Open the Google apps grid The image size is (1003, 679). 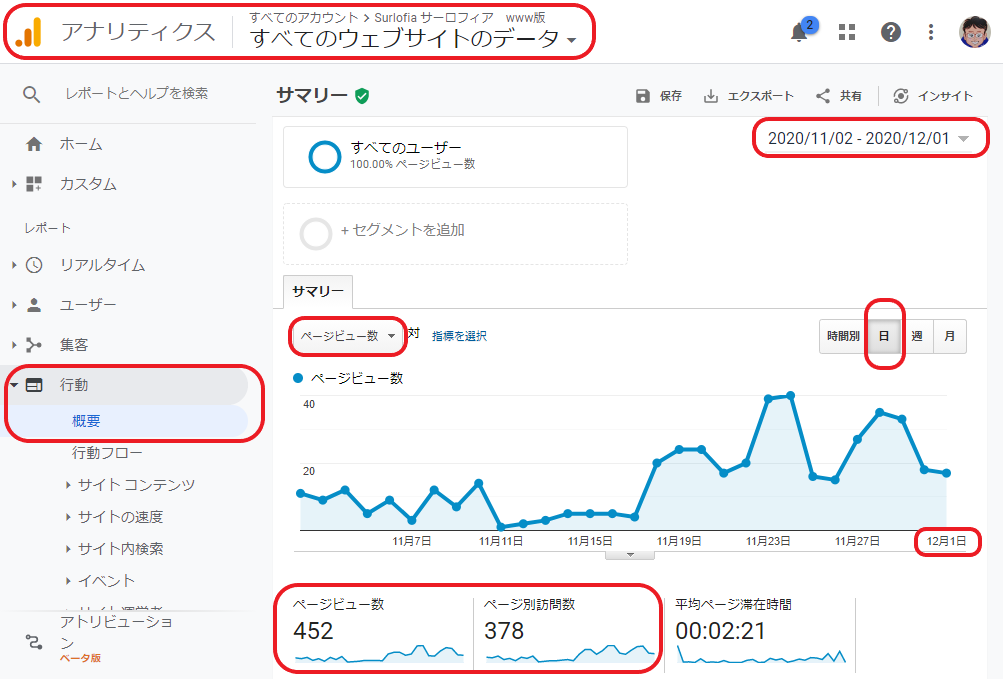pos(845,31)
